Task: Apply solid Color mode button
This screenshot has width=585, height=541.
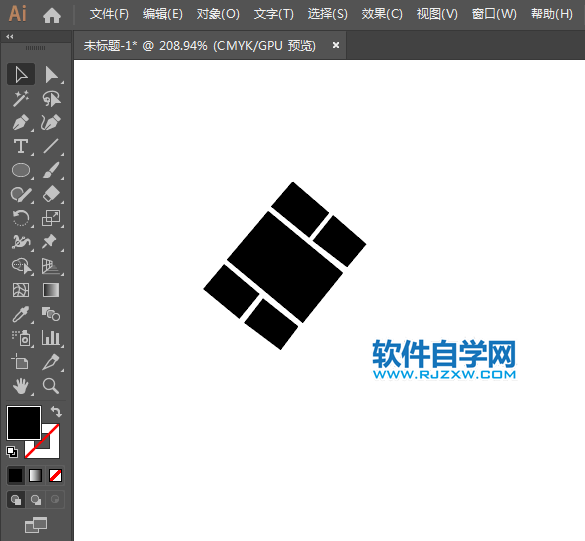Action: (16, 475)
